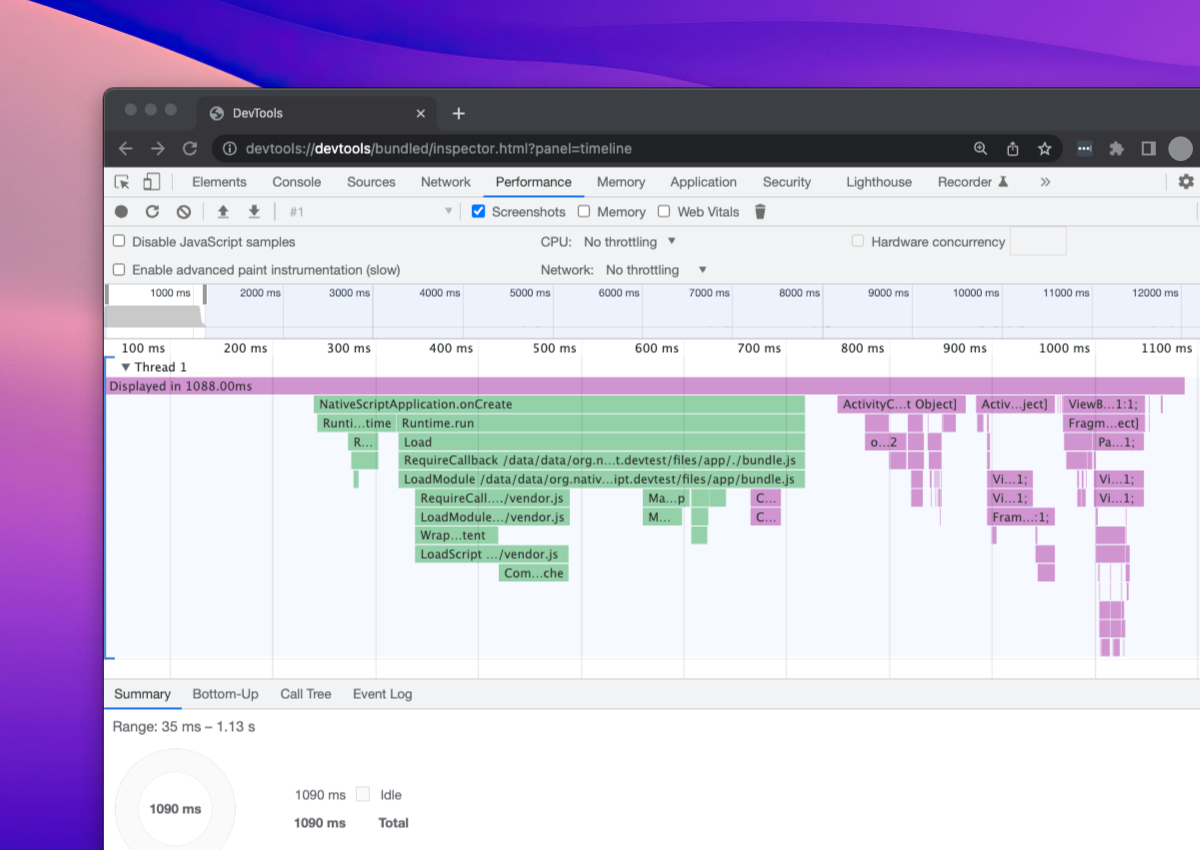Image resolution: width=1200 pixels, height=850 pixels.
Task: Enable the Web Vitals checkbox
Action: [x=664, y=212]
